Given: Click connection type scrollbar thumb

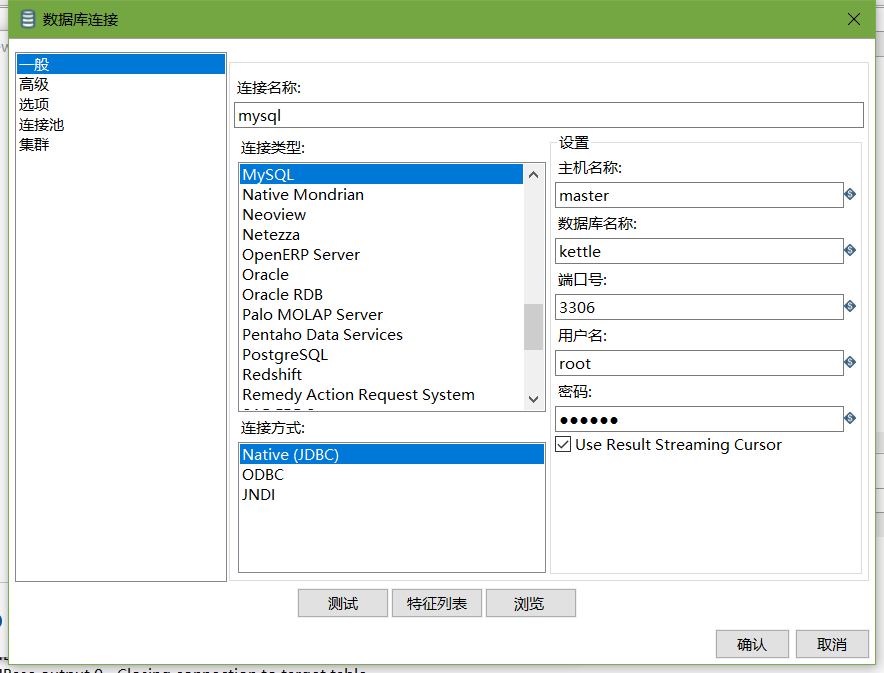Looking at the screenshot, I should coord(533,327).
